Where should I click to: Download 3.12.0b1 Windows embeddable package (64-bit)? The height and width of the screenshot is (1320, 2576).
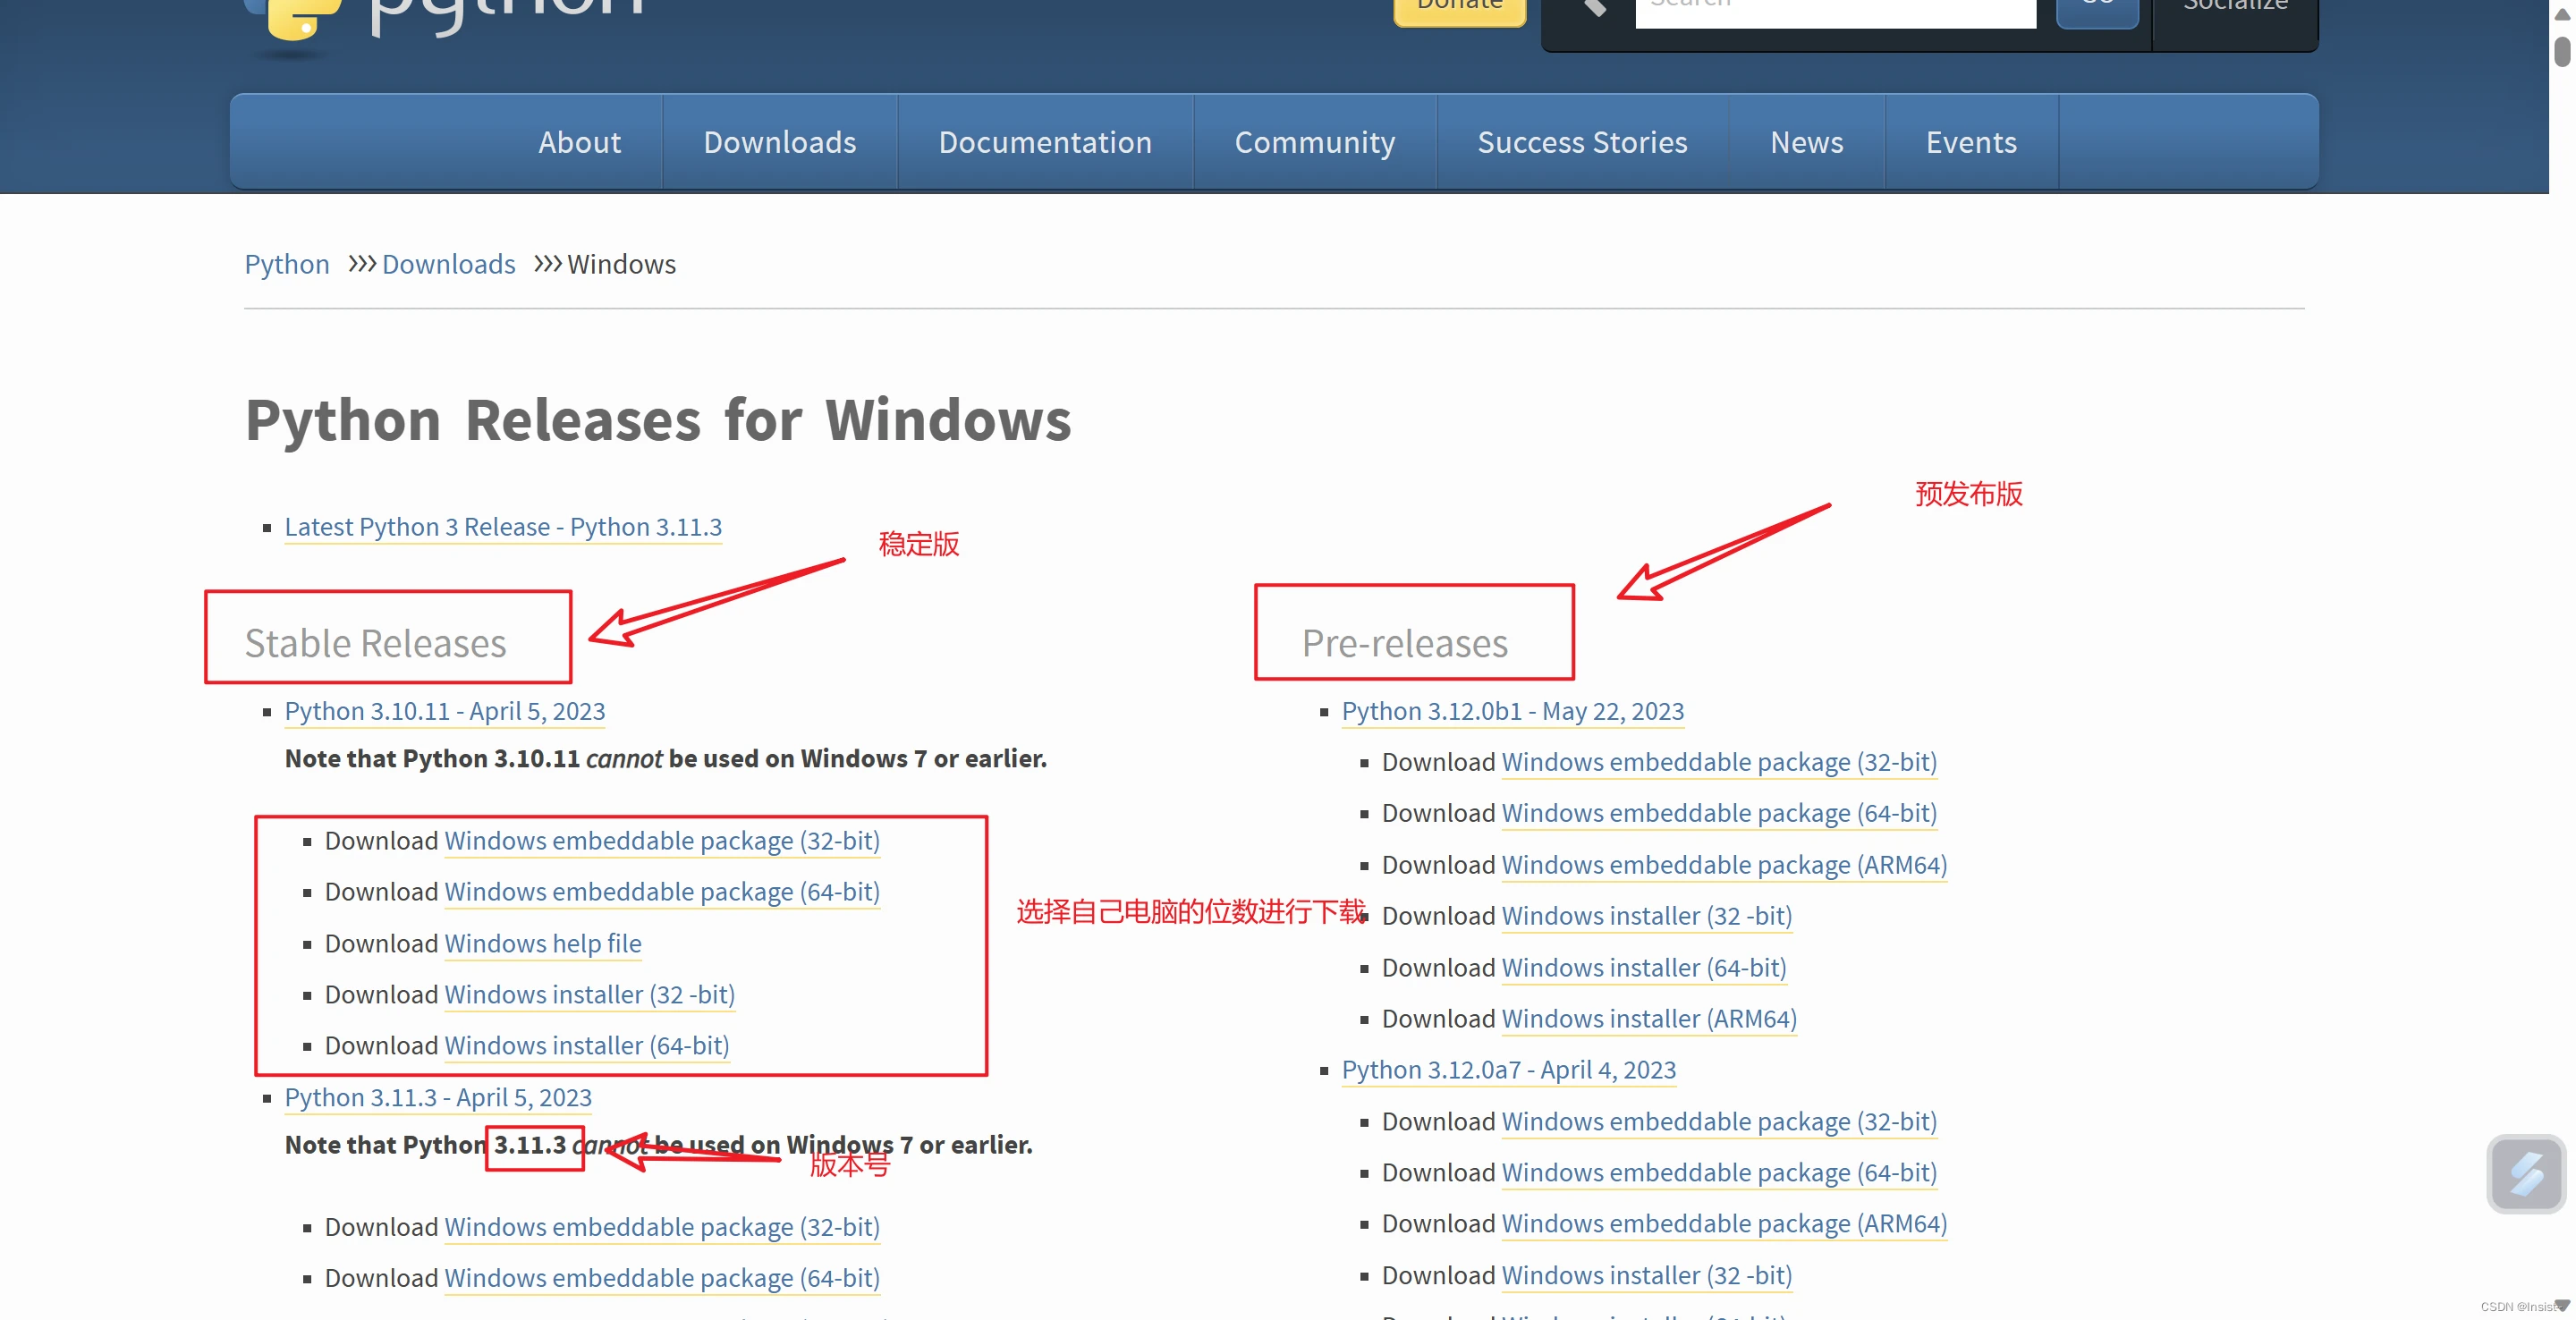click(x=1719, y=813)
